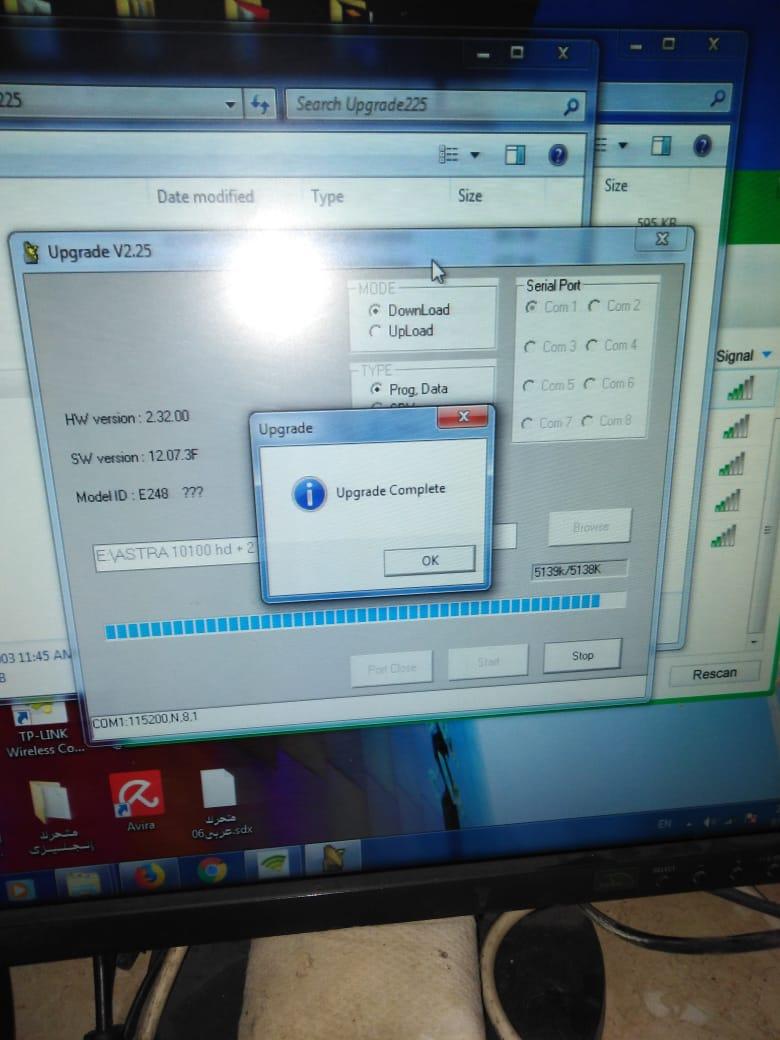780x1040 pixels.
Task: Select the UpLoad mode radio button
Action: [375, 331]
